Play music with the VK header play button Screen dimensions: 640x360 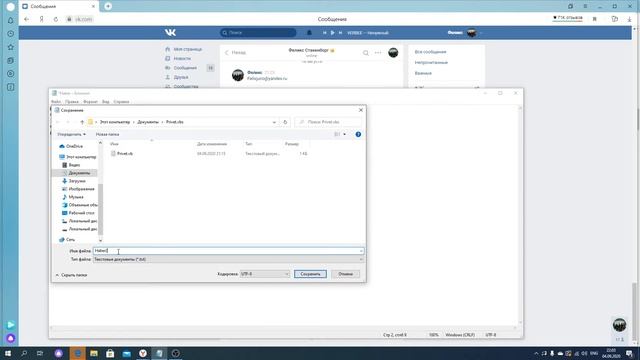click(332, 33)
